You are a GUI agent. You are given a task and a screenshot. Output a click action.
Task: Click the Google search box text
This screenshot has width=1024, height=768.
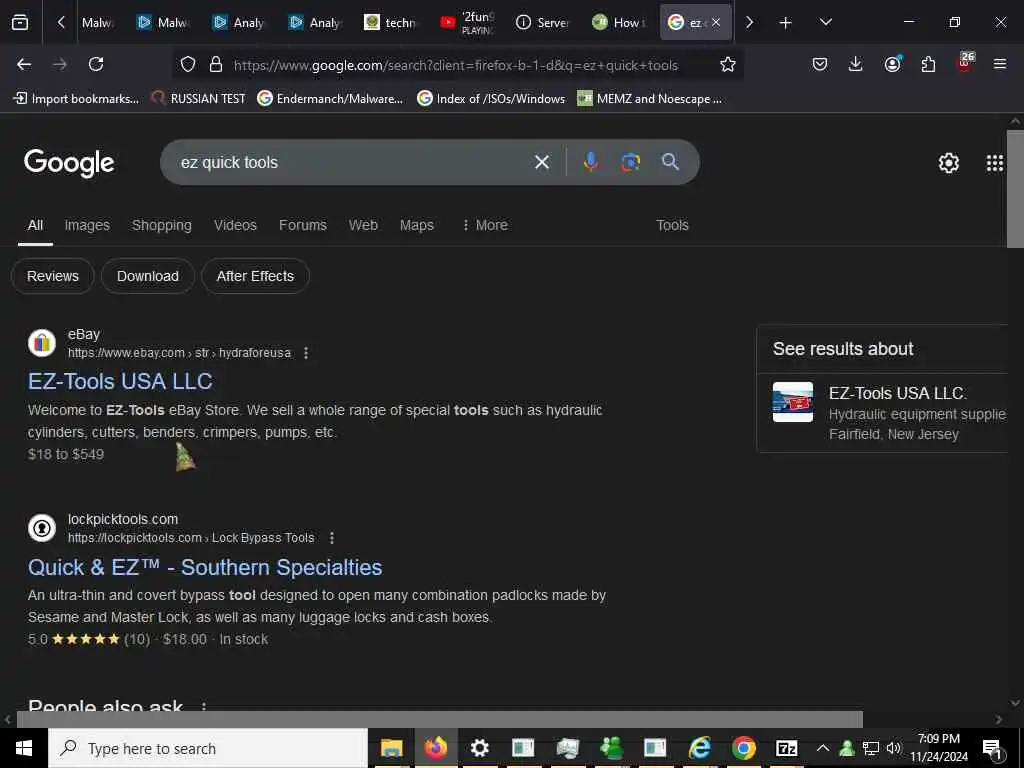coord(229,163)
